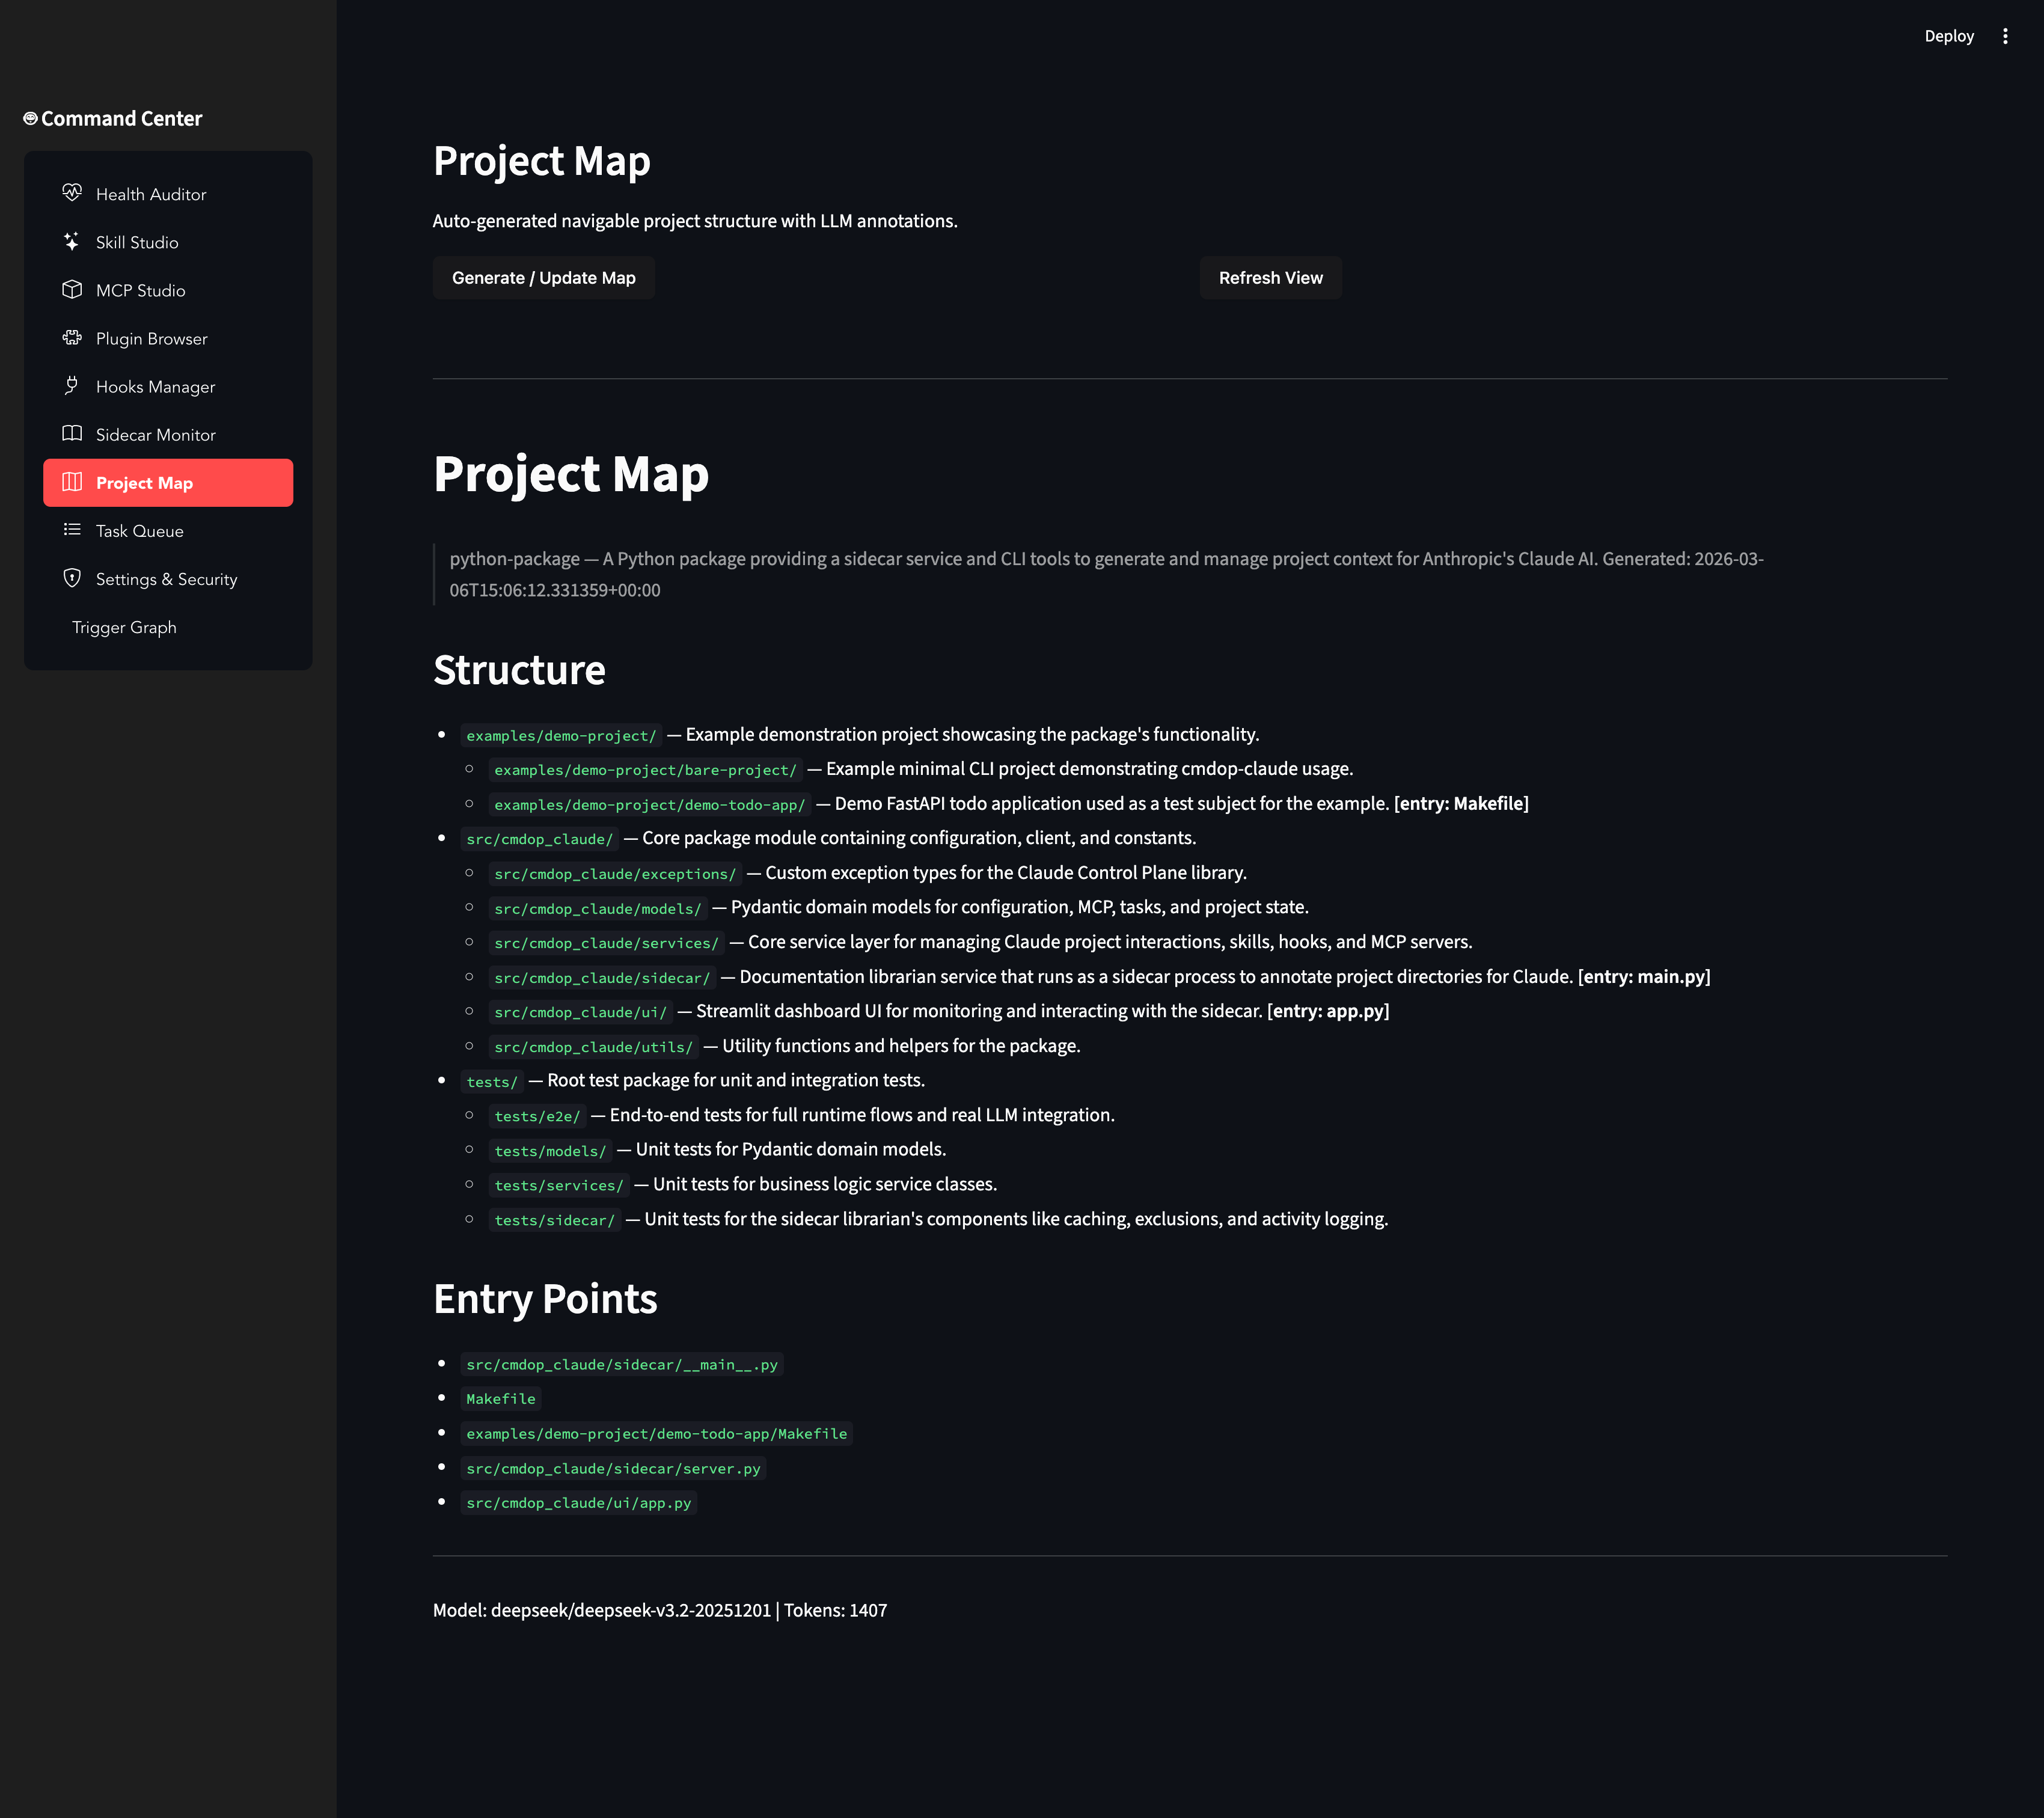Viewport: 2044px width, 1818px height.
Task: Click the Model and Tokens footer text
Action: pos(660,1610)
